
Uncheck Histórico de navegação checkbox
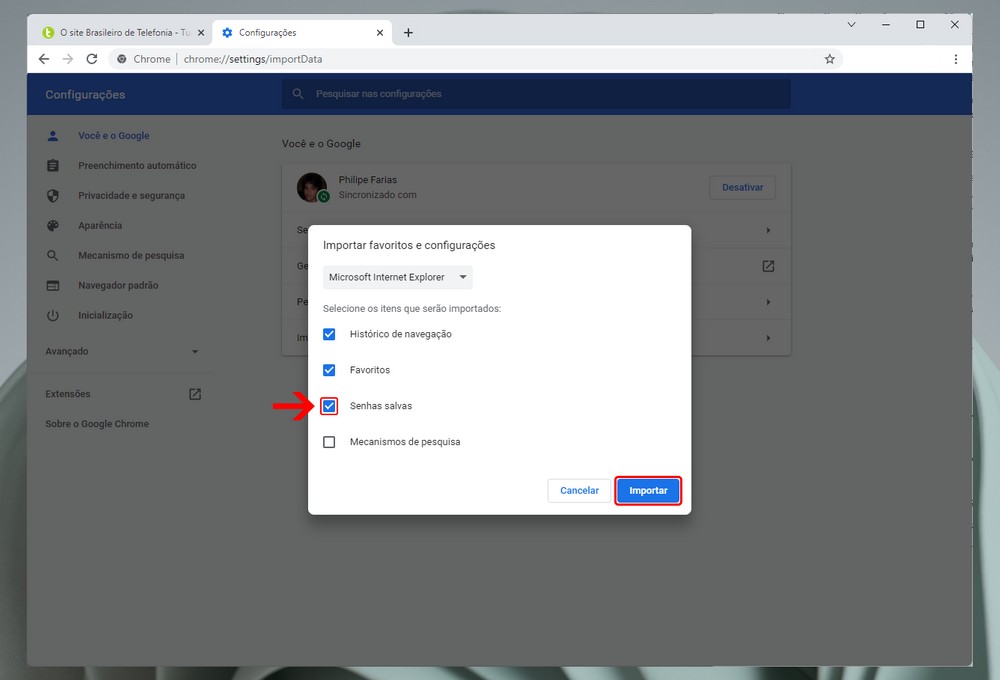coord(329,334)
